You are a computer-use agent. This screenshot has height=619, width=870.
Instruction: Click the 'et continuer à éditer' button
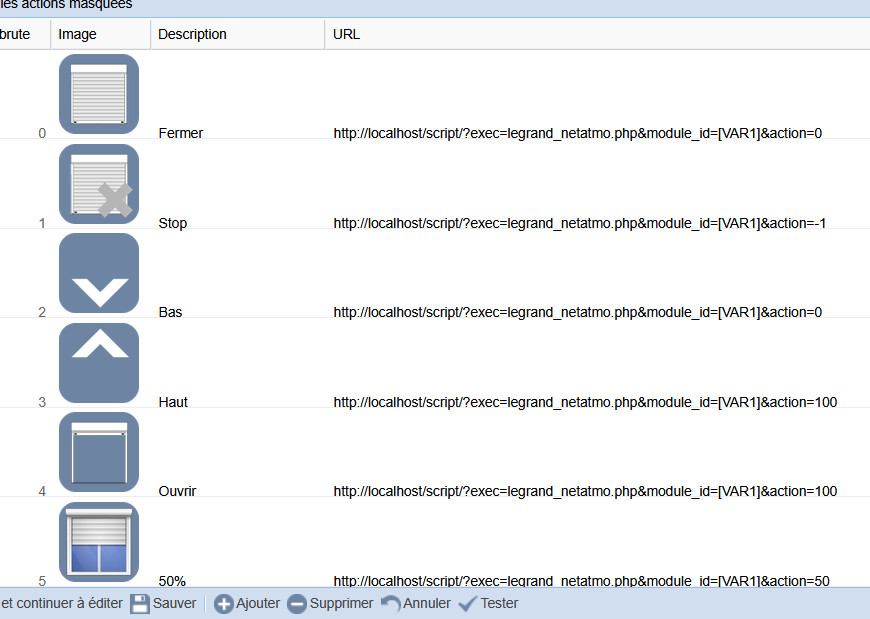click(62, 603)
